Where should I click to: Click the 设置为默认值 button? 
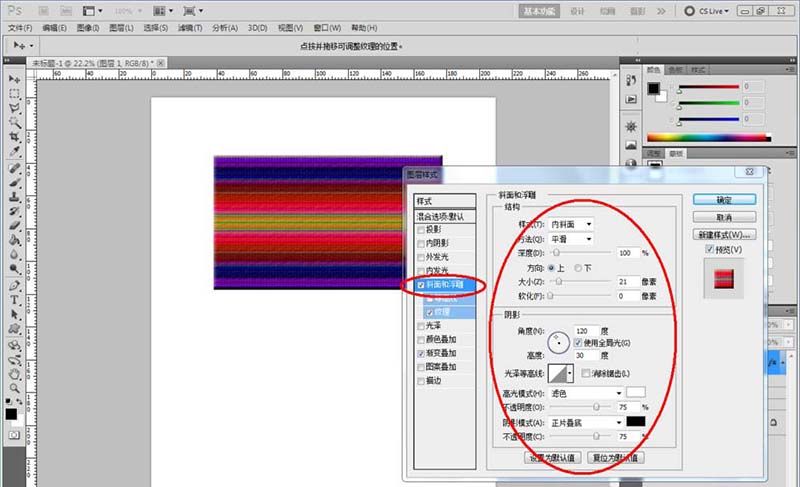(553, 457)
